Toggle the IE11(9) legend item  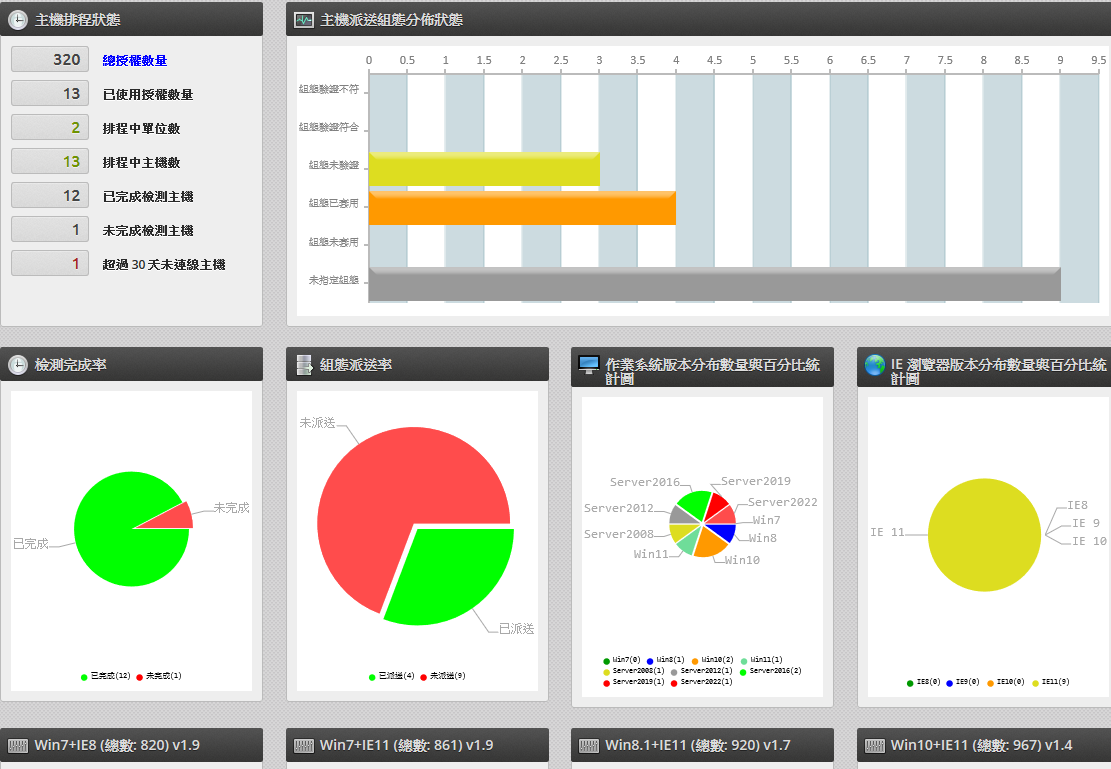pos(1050,682)
